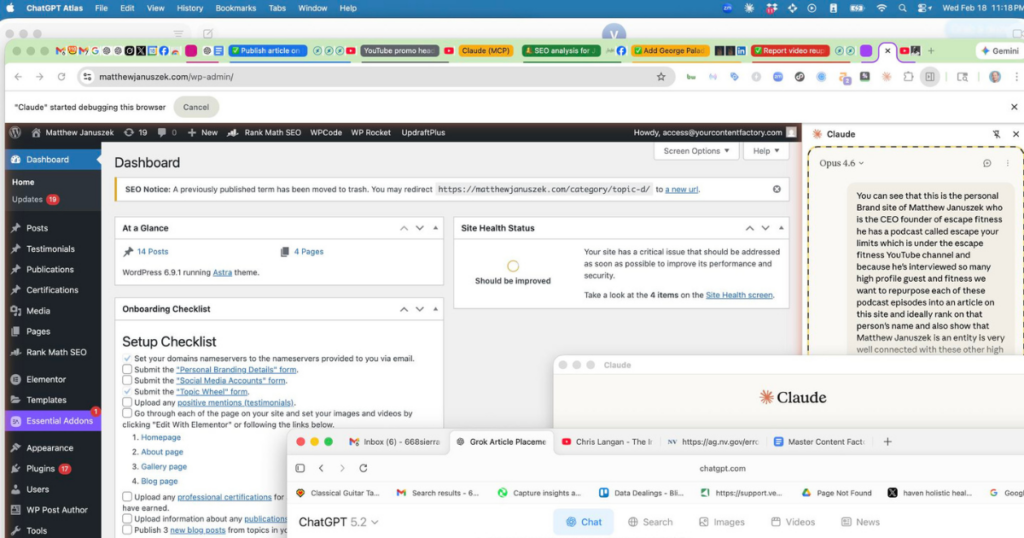Toggle the Topic Wheel form checkbox
Screen dimensions: 1024x538
tap(127, 392)
